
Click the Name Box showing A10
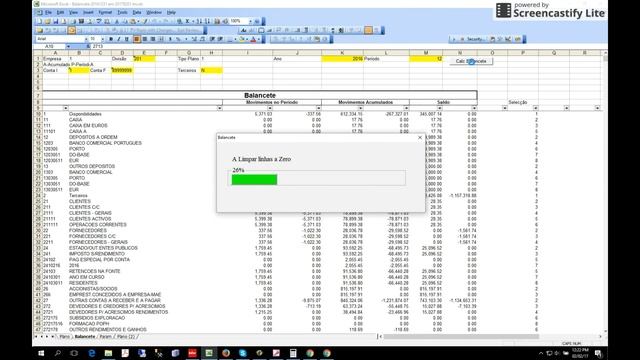49,46
